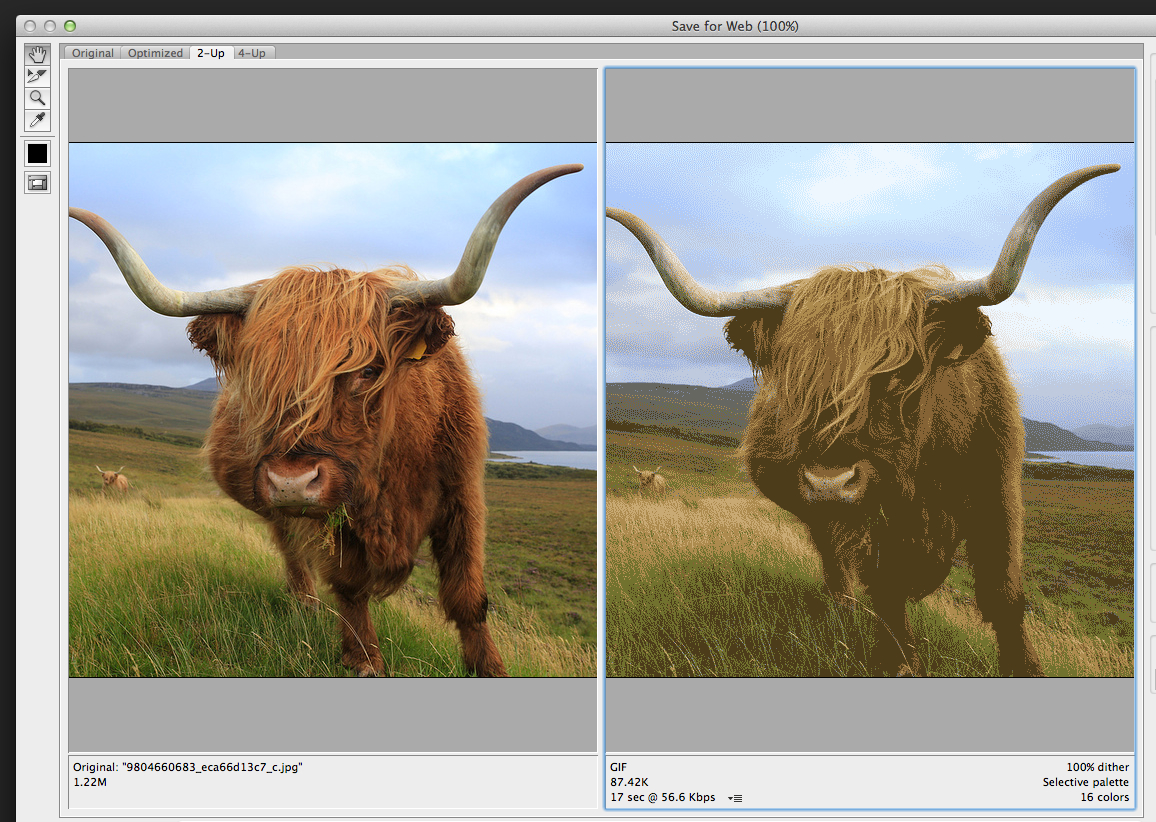The image size is (1156, 822).
Task: Switch to the Optimized tab
Action: [155, 53]
